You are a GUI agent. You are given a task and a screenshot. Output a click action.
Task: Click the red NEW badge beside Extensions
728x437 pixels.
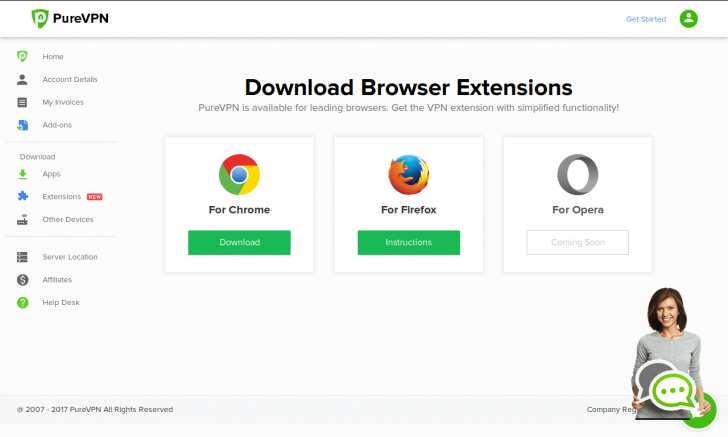pyautogui.click(x=95, y=197)
